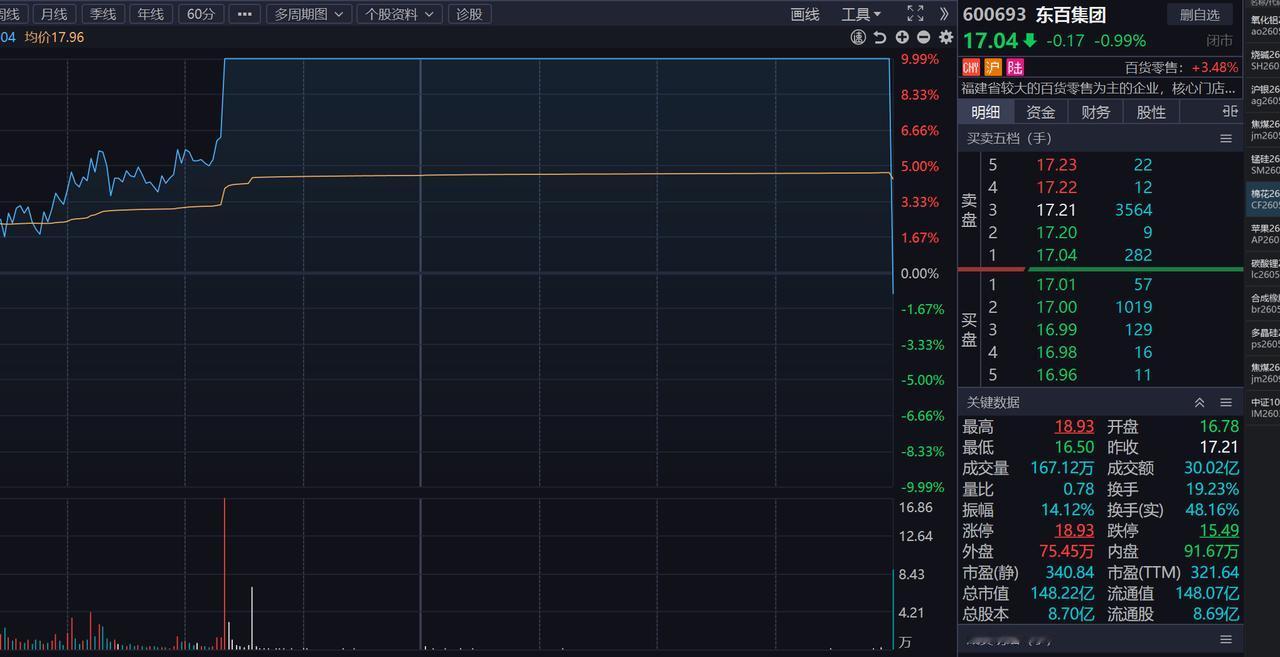Open the 关键数据 section menu icon

pyautogui.click(x=1226, y=402)
